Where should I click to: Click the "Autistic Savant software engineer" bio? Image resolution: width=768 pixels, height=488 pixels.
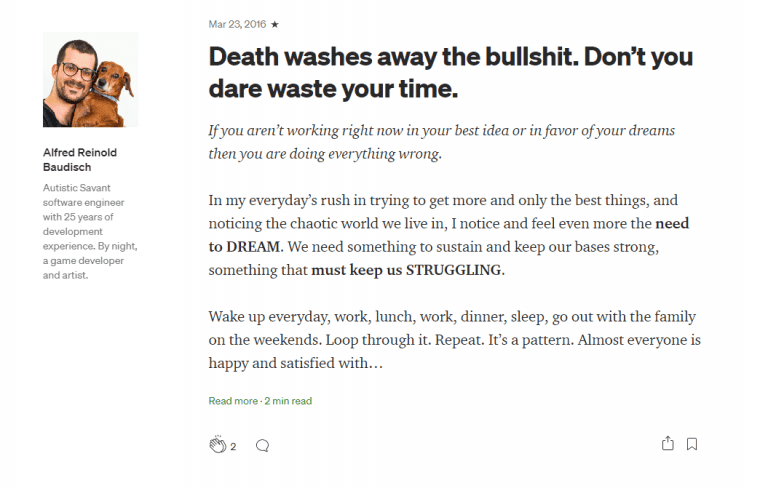click(90, 230)
